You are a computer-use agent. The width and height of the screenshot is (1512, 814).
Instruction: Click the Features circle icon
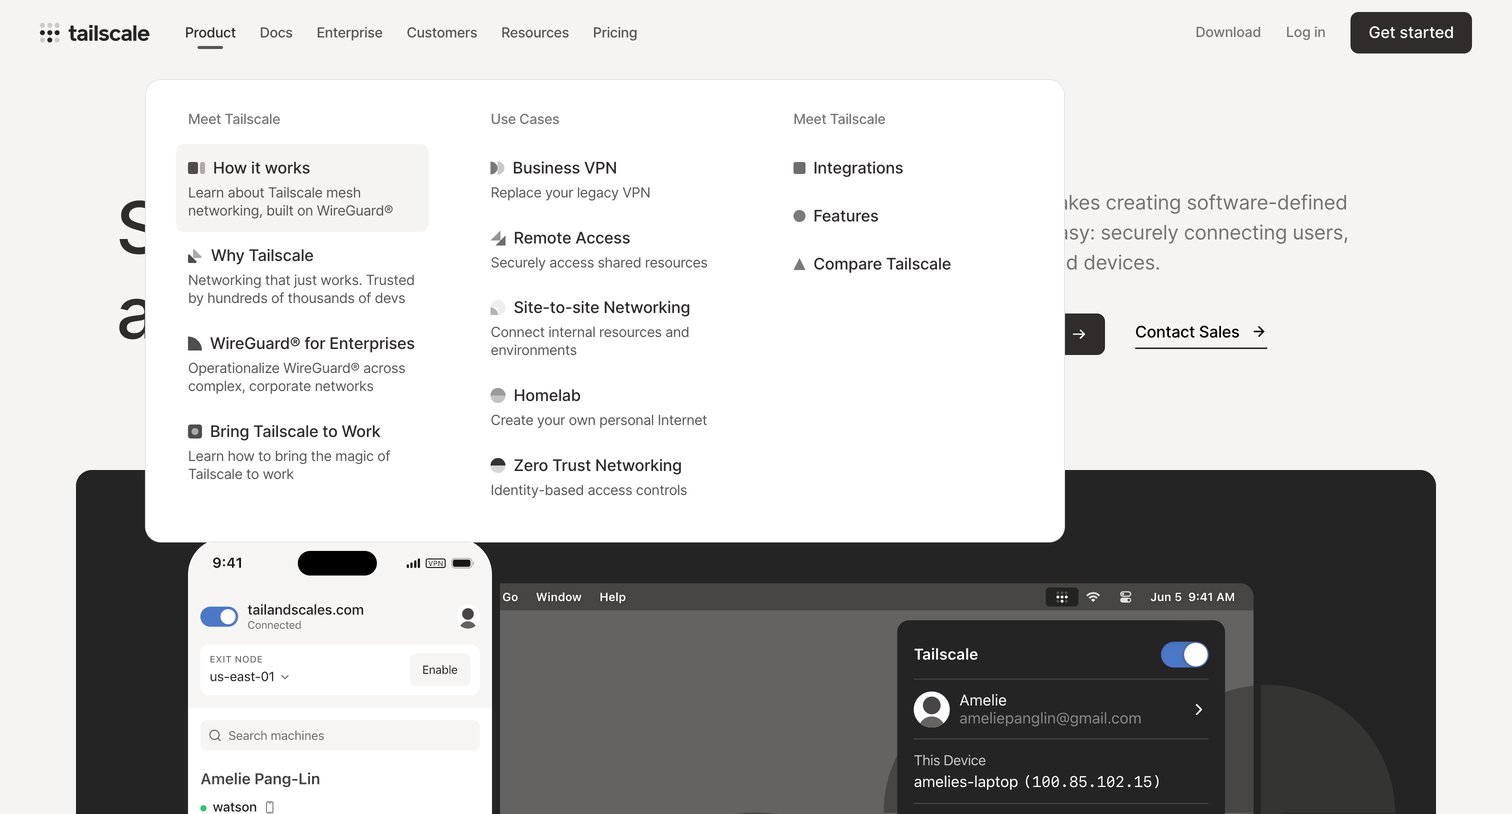pos(799,216)
